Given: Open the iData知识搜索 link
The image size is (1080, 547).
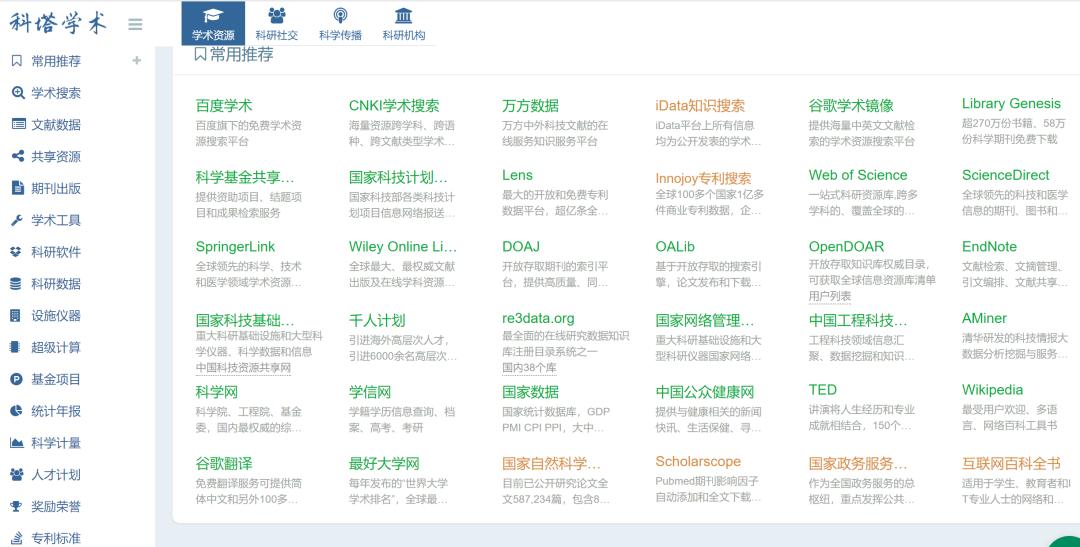Looking at the screenshot, I should 700,105.
